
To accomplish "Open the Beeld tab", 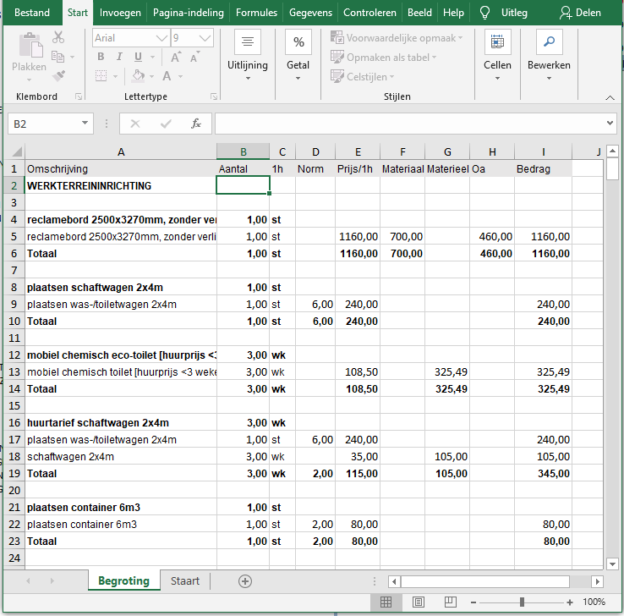I will [x=419, y=13].
